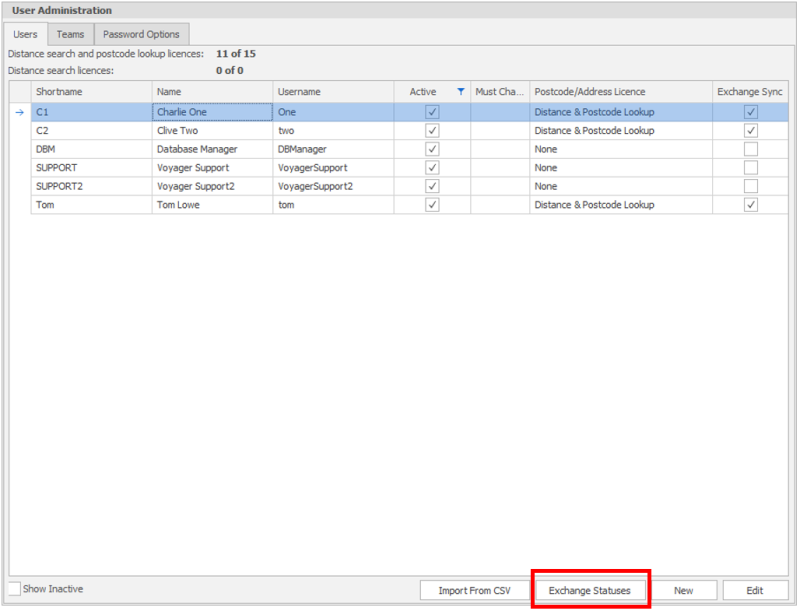The width and height of the screenshot is (800, 611).
Task: Open Postcode/Address Licence cell for Clive Two
Action: tap(619, 131)
